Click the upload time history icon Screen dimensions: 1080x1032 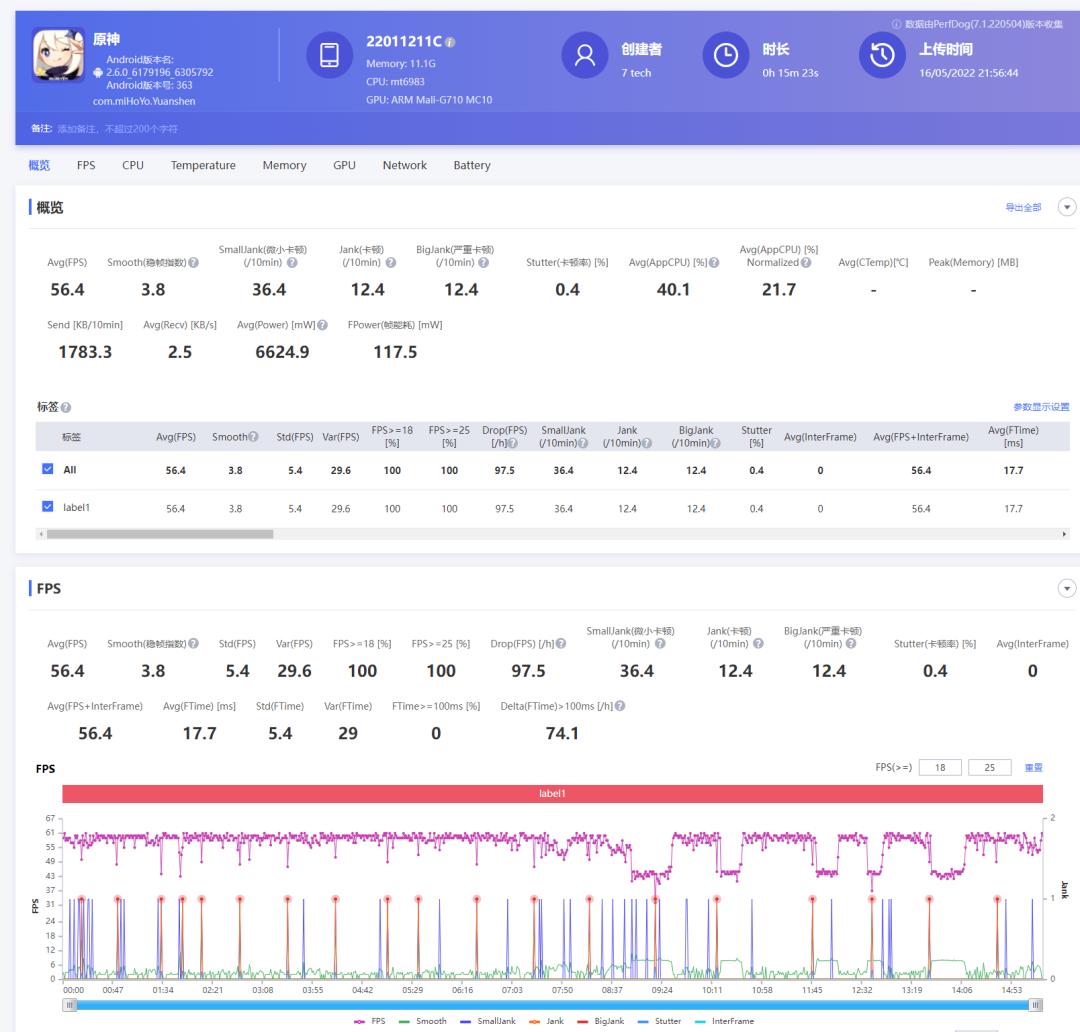click(x=882, y=57)
